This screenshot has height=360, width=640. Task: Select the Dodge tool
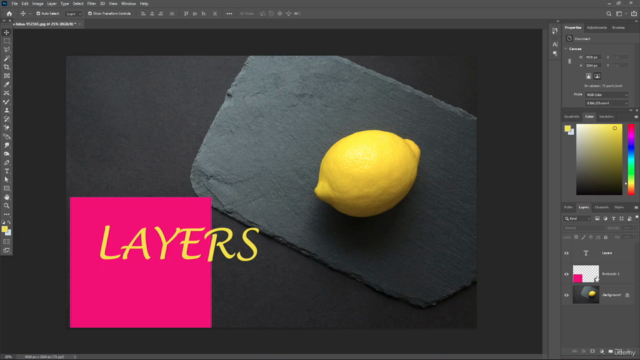[7, 154]
